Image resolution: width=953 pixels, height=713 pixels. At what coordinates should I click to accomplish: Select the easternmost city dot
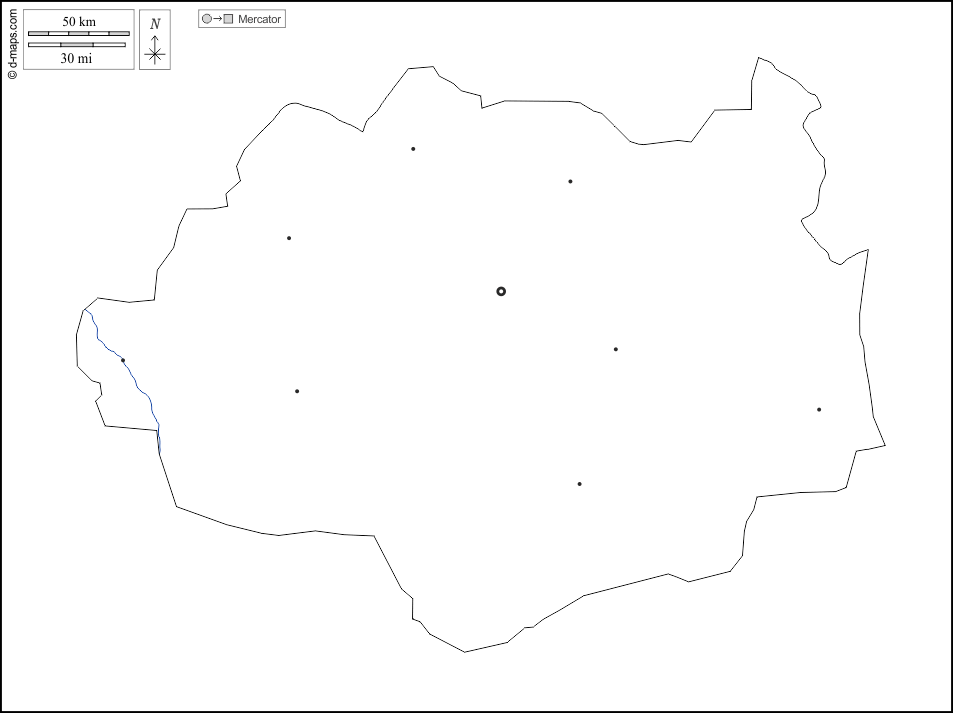(x=819, y=409)
